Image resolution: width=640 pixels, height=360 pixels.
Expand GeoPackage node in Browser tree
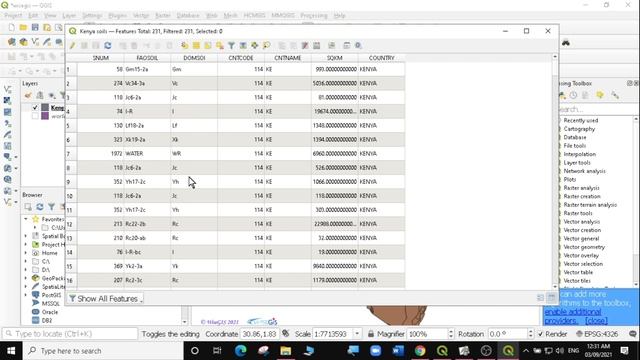[x=26, y=278]
